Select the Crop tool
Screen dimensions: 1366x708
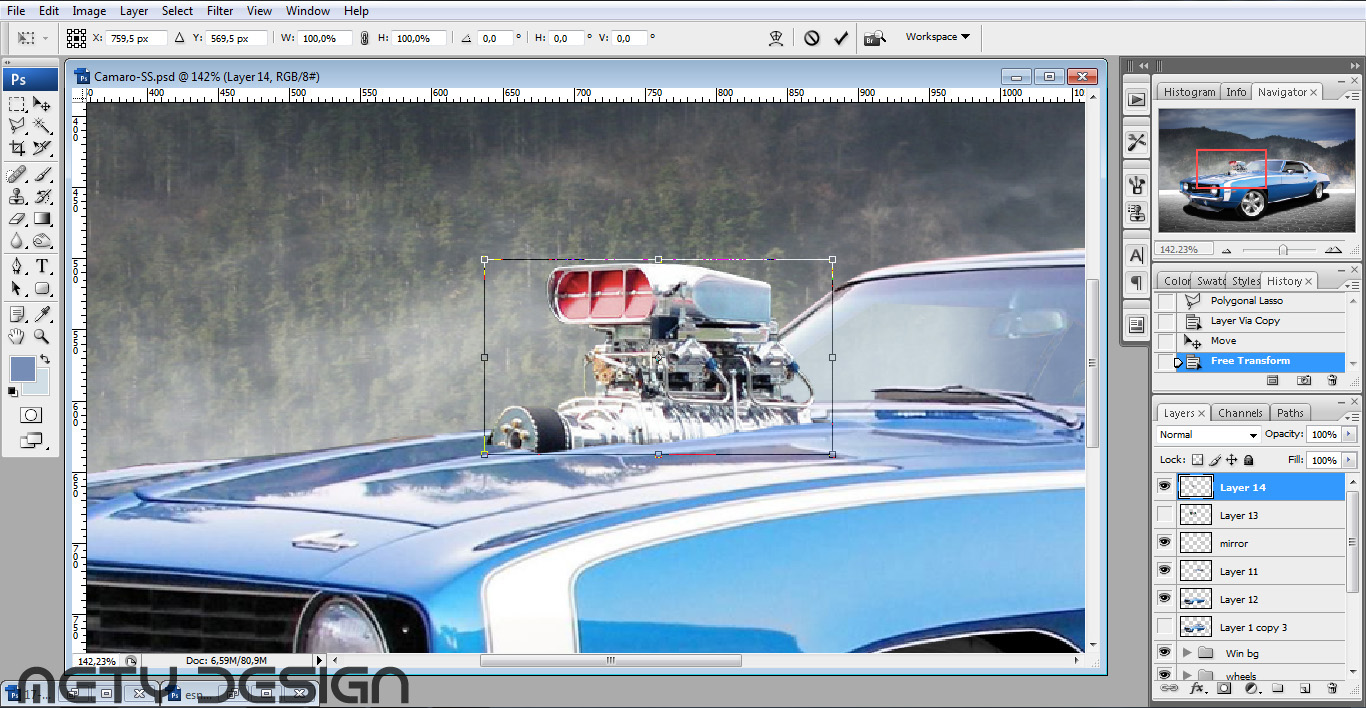[x=17, y=148]
